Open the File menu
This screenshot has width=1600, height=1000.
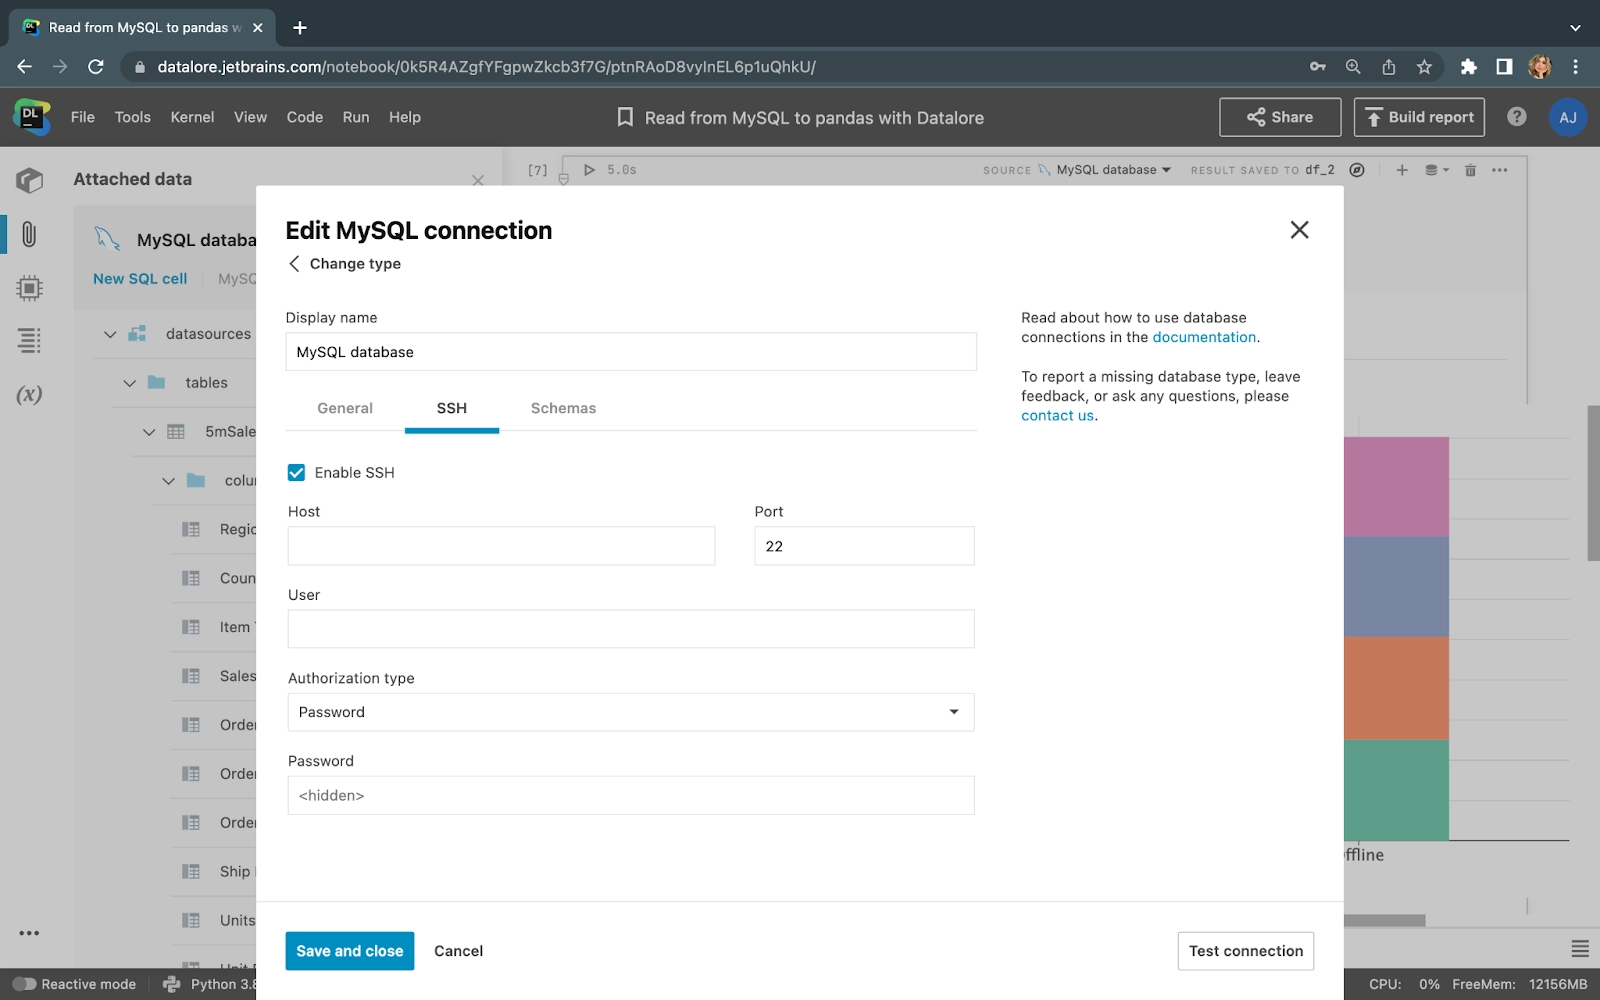[83, 117]
